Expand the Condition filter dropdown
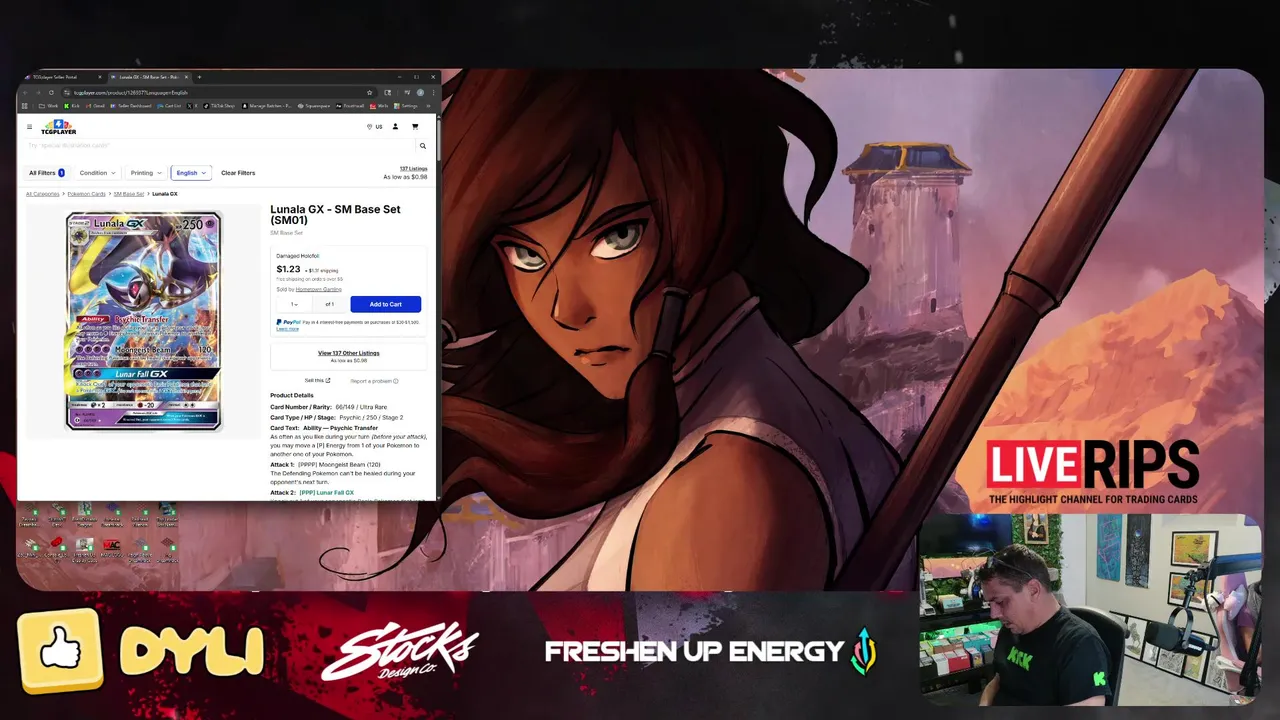1280x720 pixels. (98, 173)
